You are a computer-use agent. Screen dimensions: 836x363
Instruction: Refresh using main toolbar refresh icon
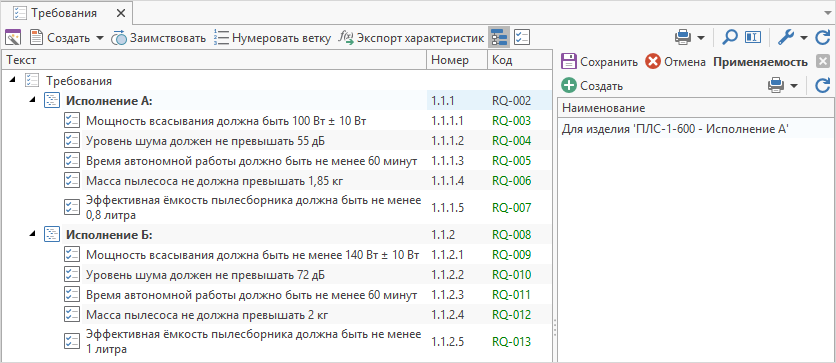[x=823, y=38]
